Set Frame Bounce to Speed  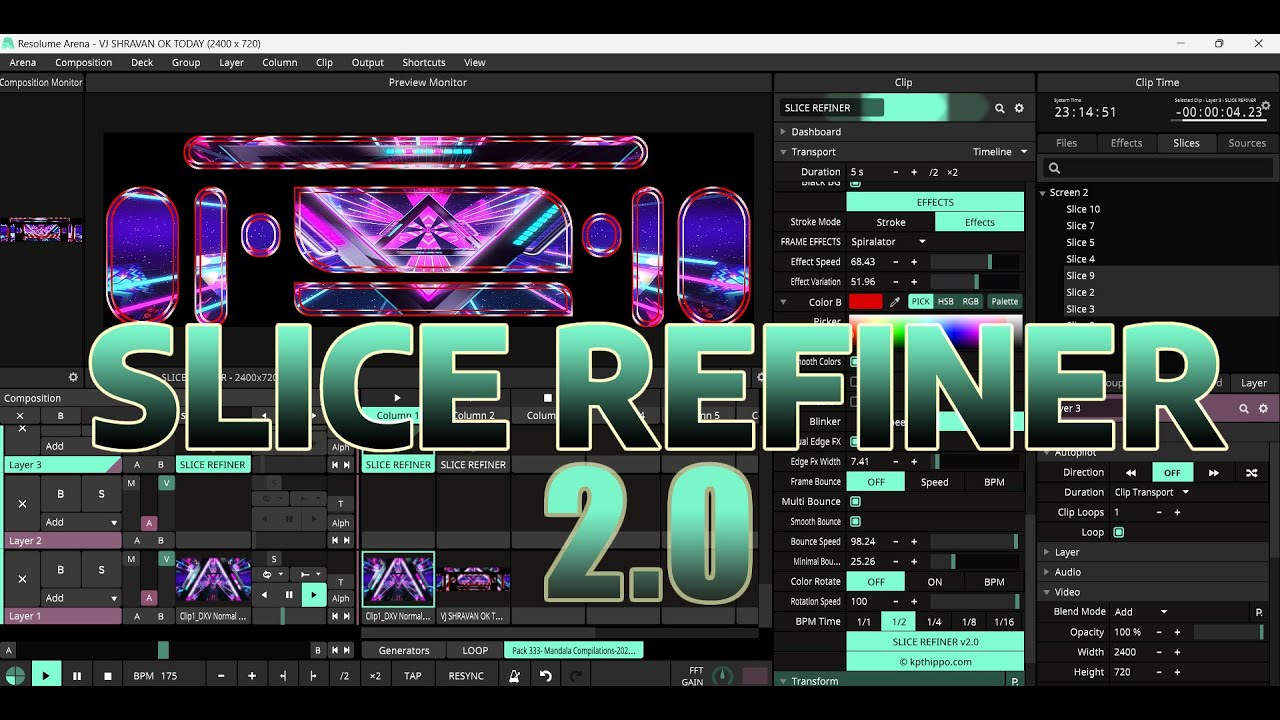pyautogui.click(x=934, y=482)
